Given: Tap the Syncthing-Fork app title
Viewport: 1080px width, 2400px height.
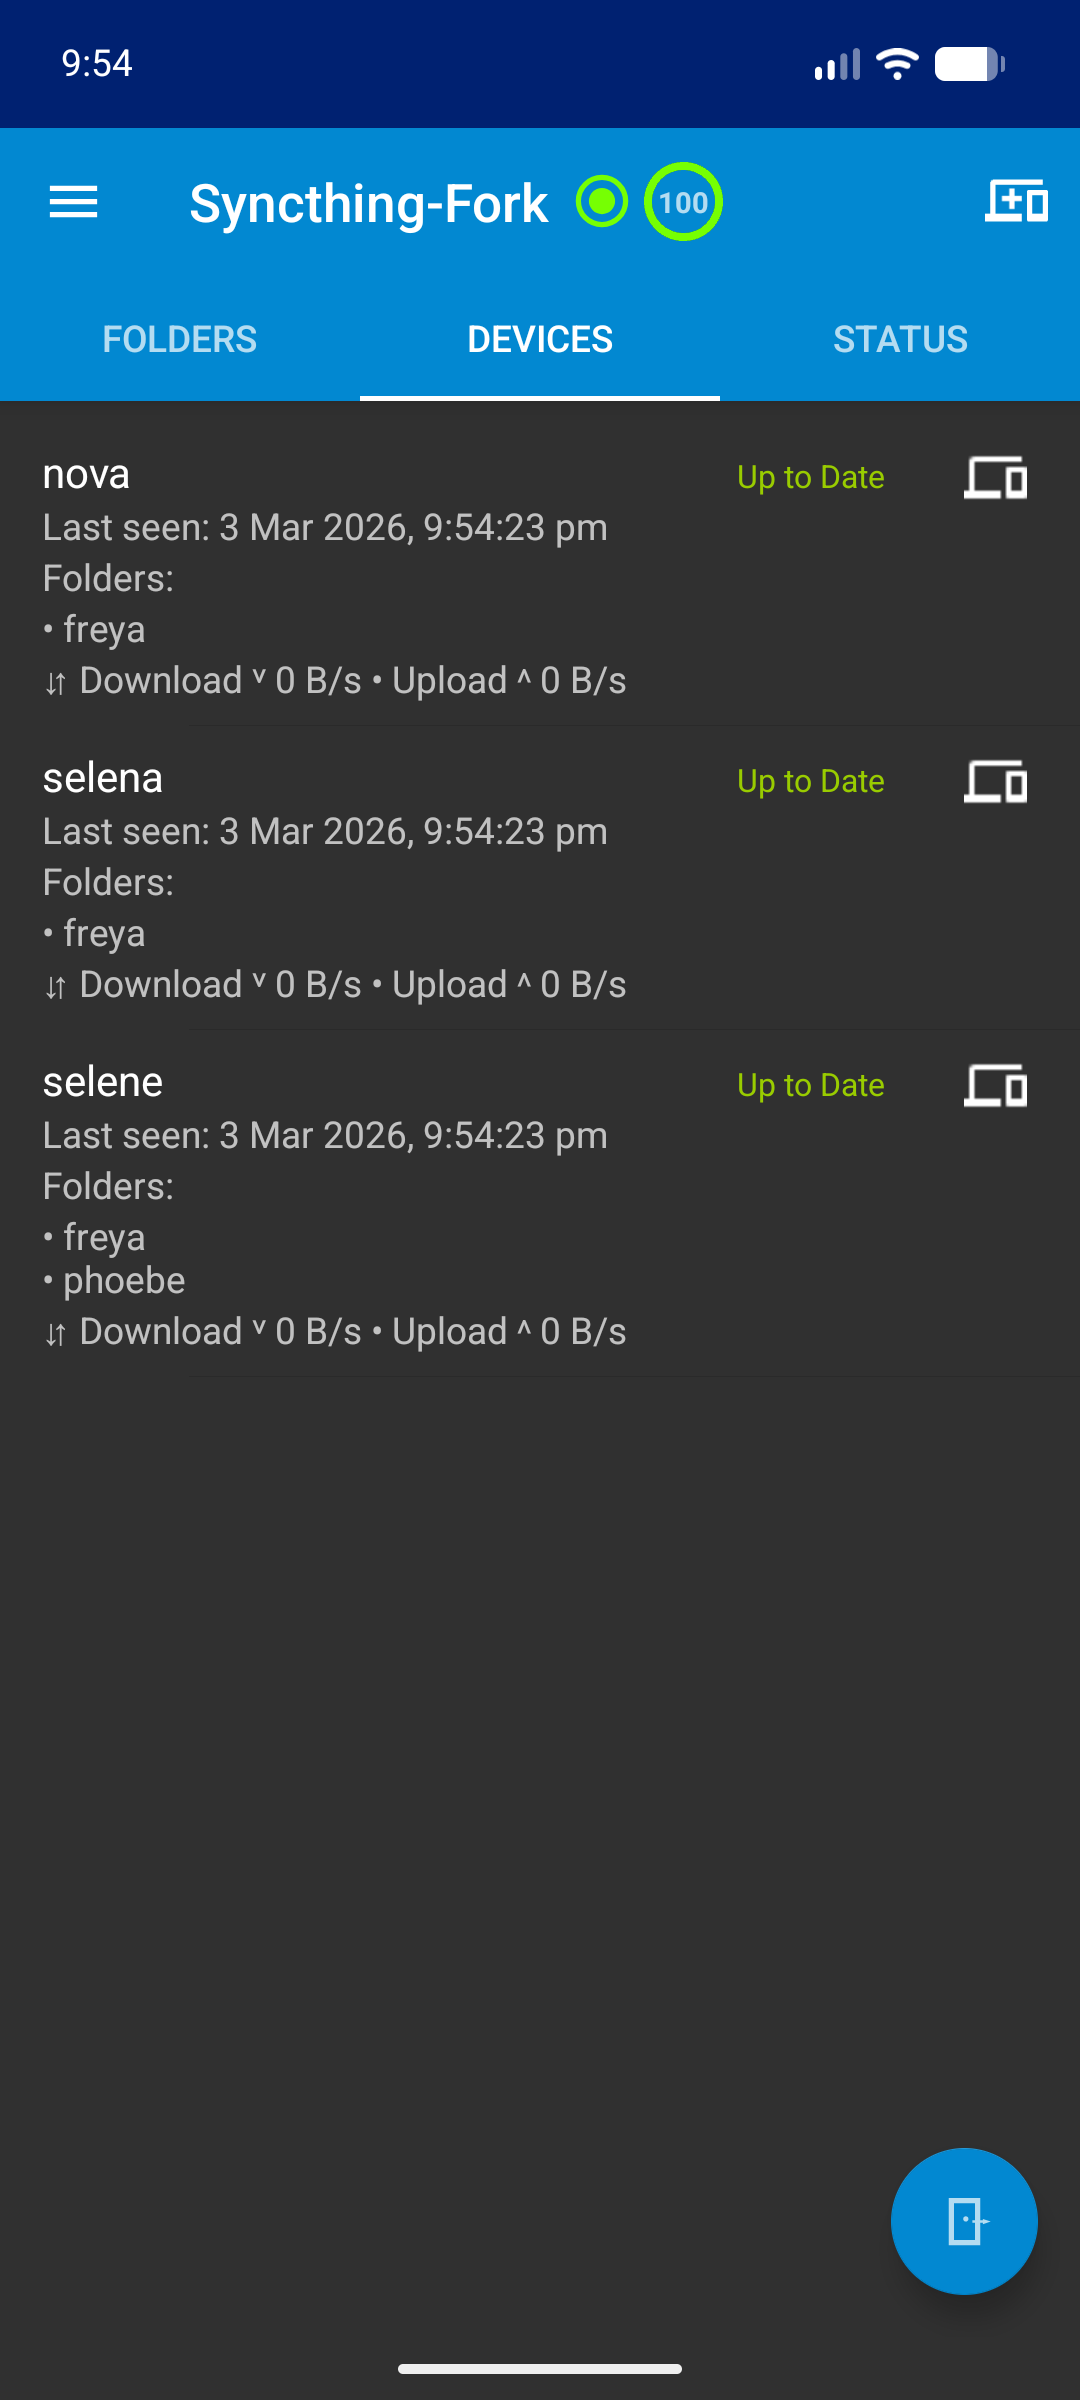Looking at the screenshot, I should point(368,204).
